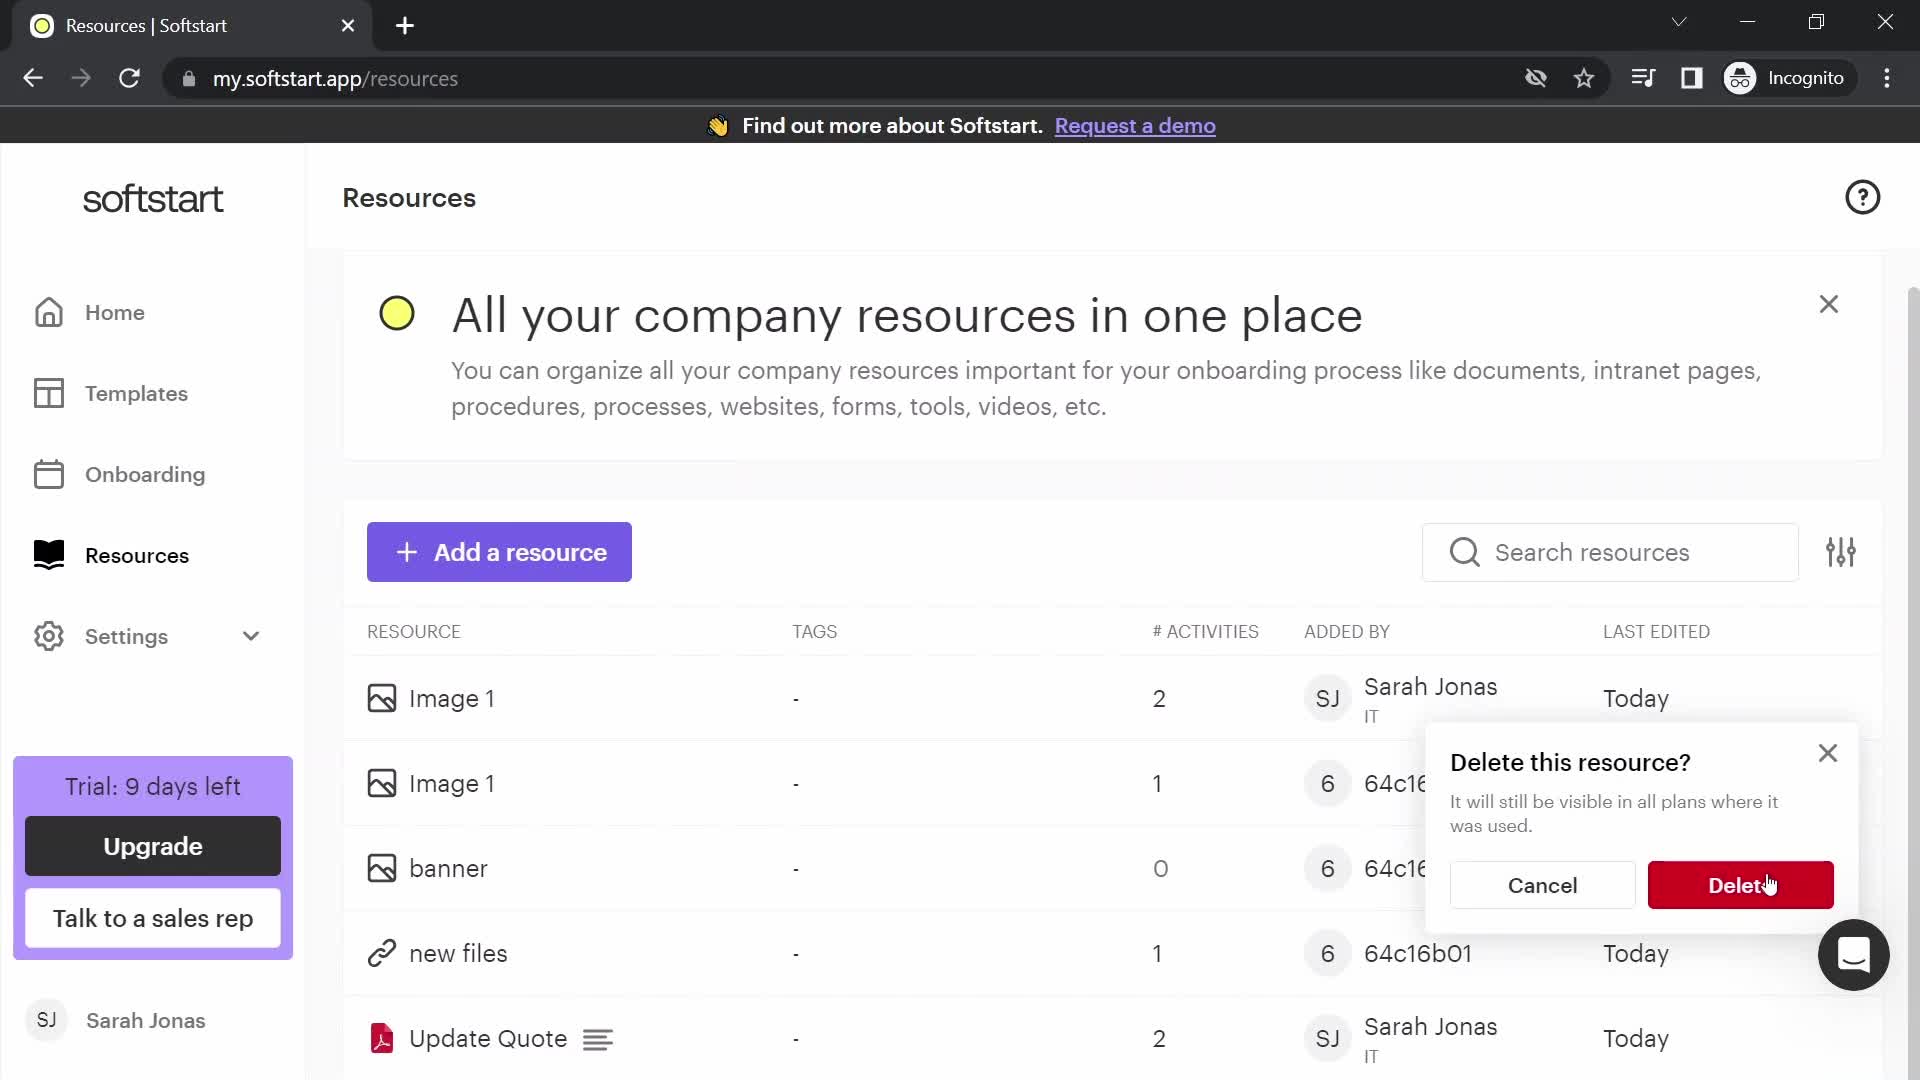Image resolution: width=1920 pixels, height=1080 pixels.
Task: Expand the Settings menu chevron
Action: click(x=251, y=636)
